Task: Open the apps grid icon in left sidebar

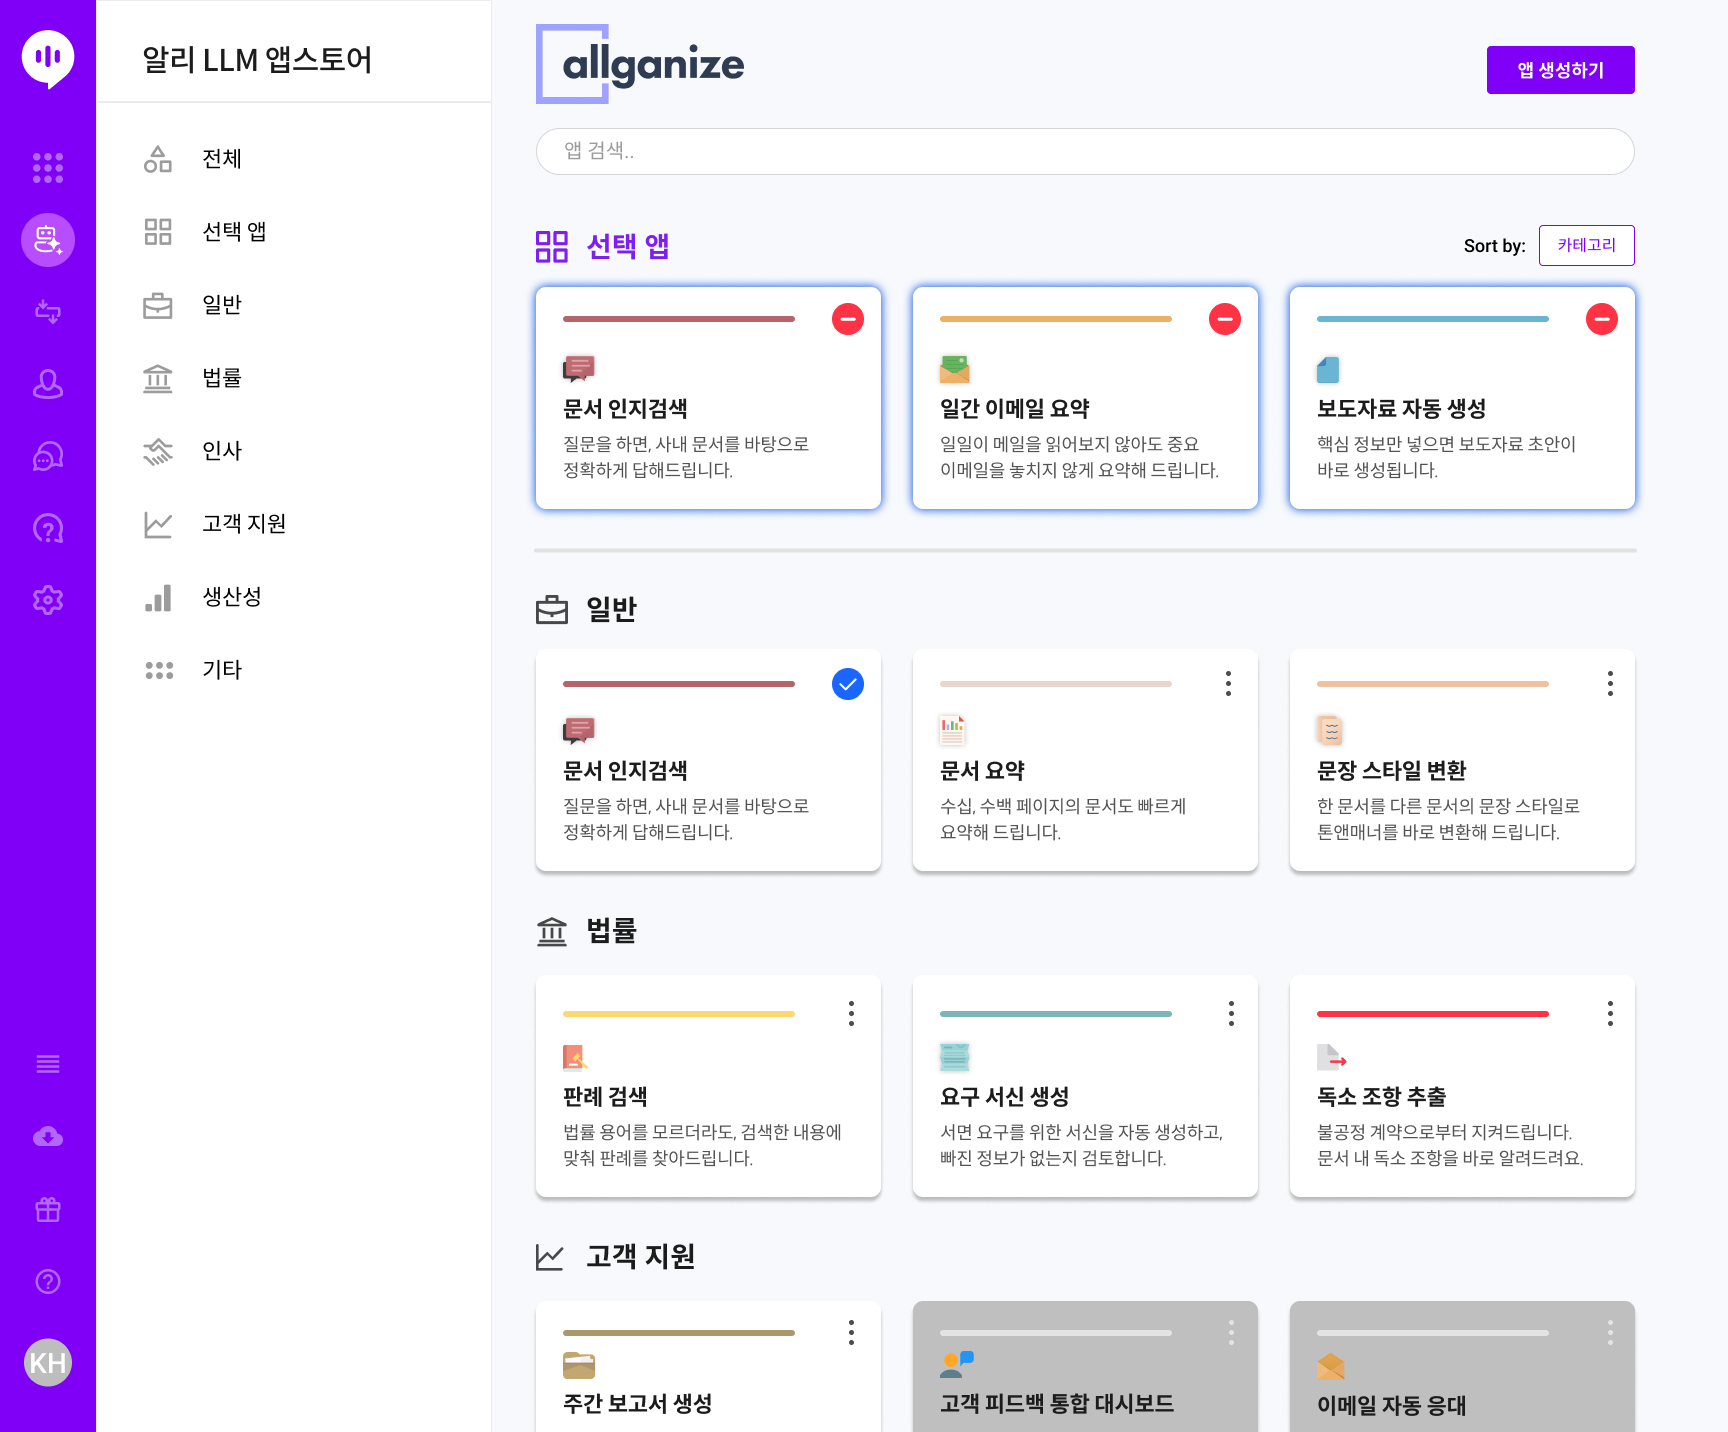Action: pyautogui.click(x=48, y=168)
